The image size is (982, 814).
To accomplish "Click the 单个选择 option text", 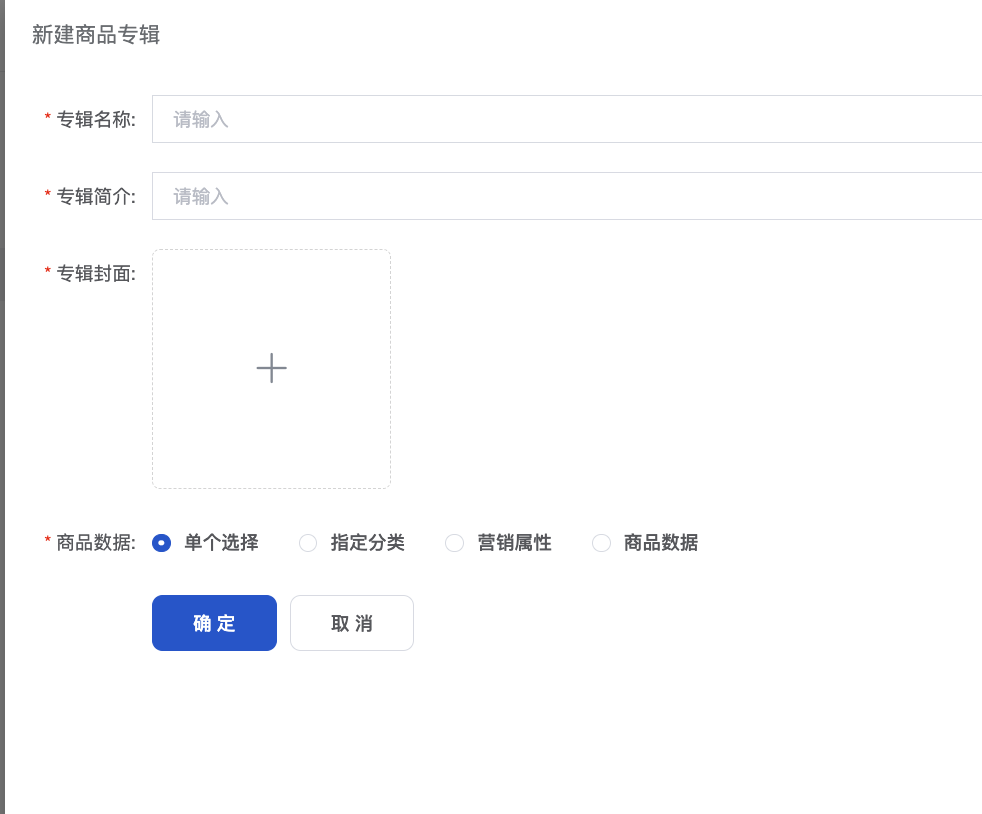I will coord(221,543).
